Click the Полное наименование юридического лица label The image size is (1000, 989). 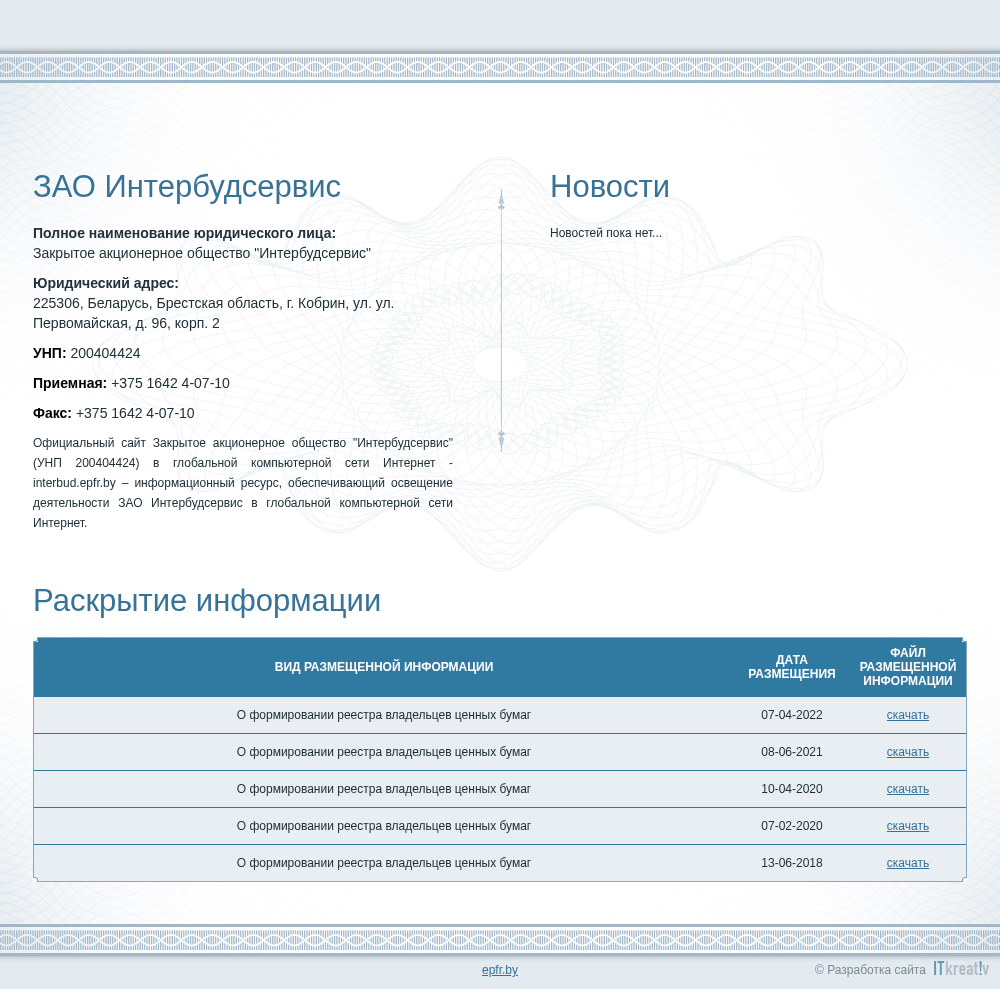184,233
